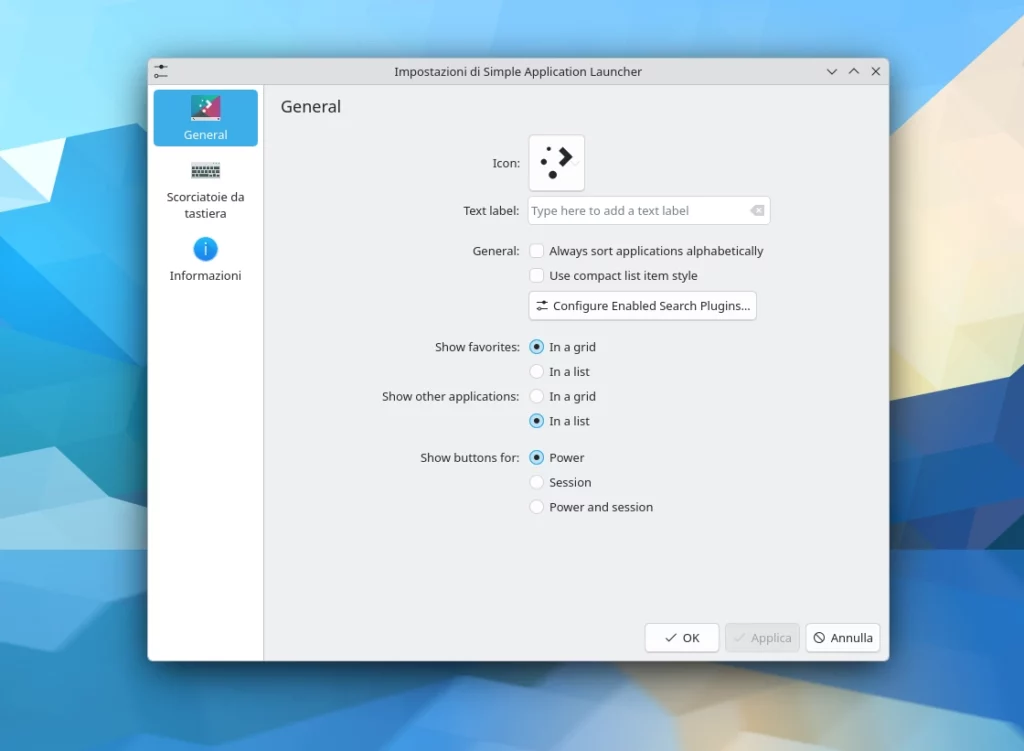Select the Power radio button
1024x751 pixels.
click(x=537, y=458)
